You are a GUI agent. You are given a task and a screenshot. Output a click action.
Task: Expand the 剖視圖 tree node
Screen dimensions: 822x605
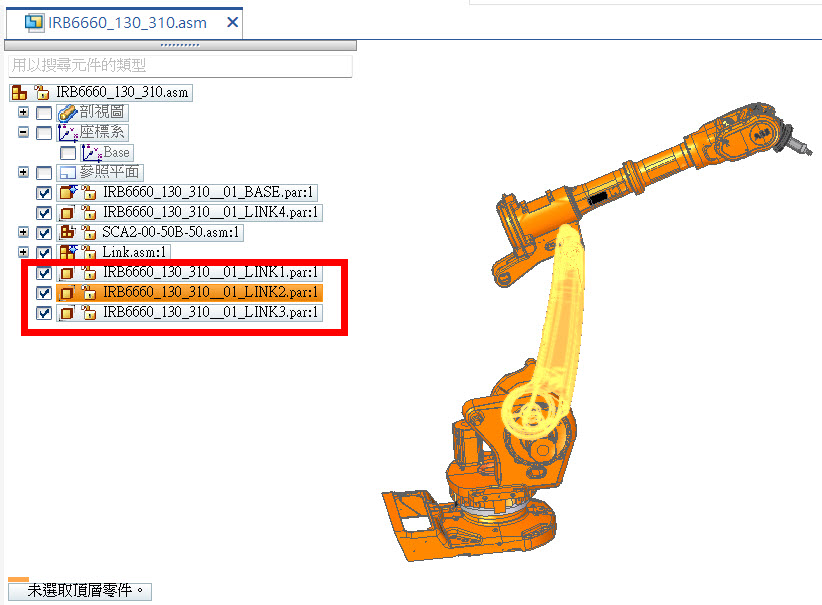pos(23,112)
